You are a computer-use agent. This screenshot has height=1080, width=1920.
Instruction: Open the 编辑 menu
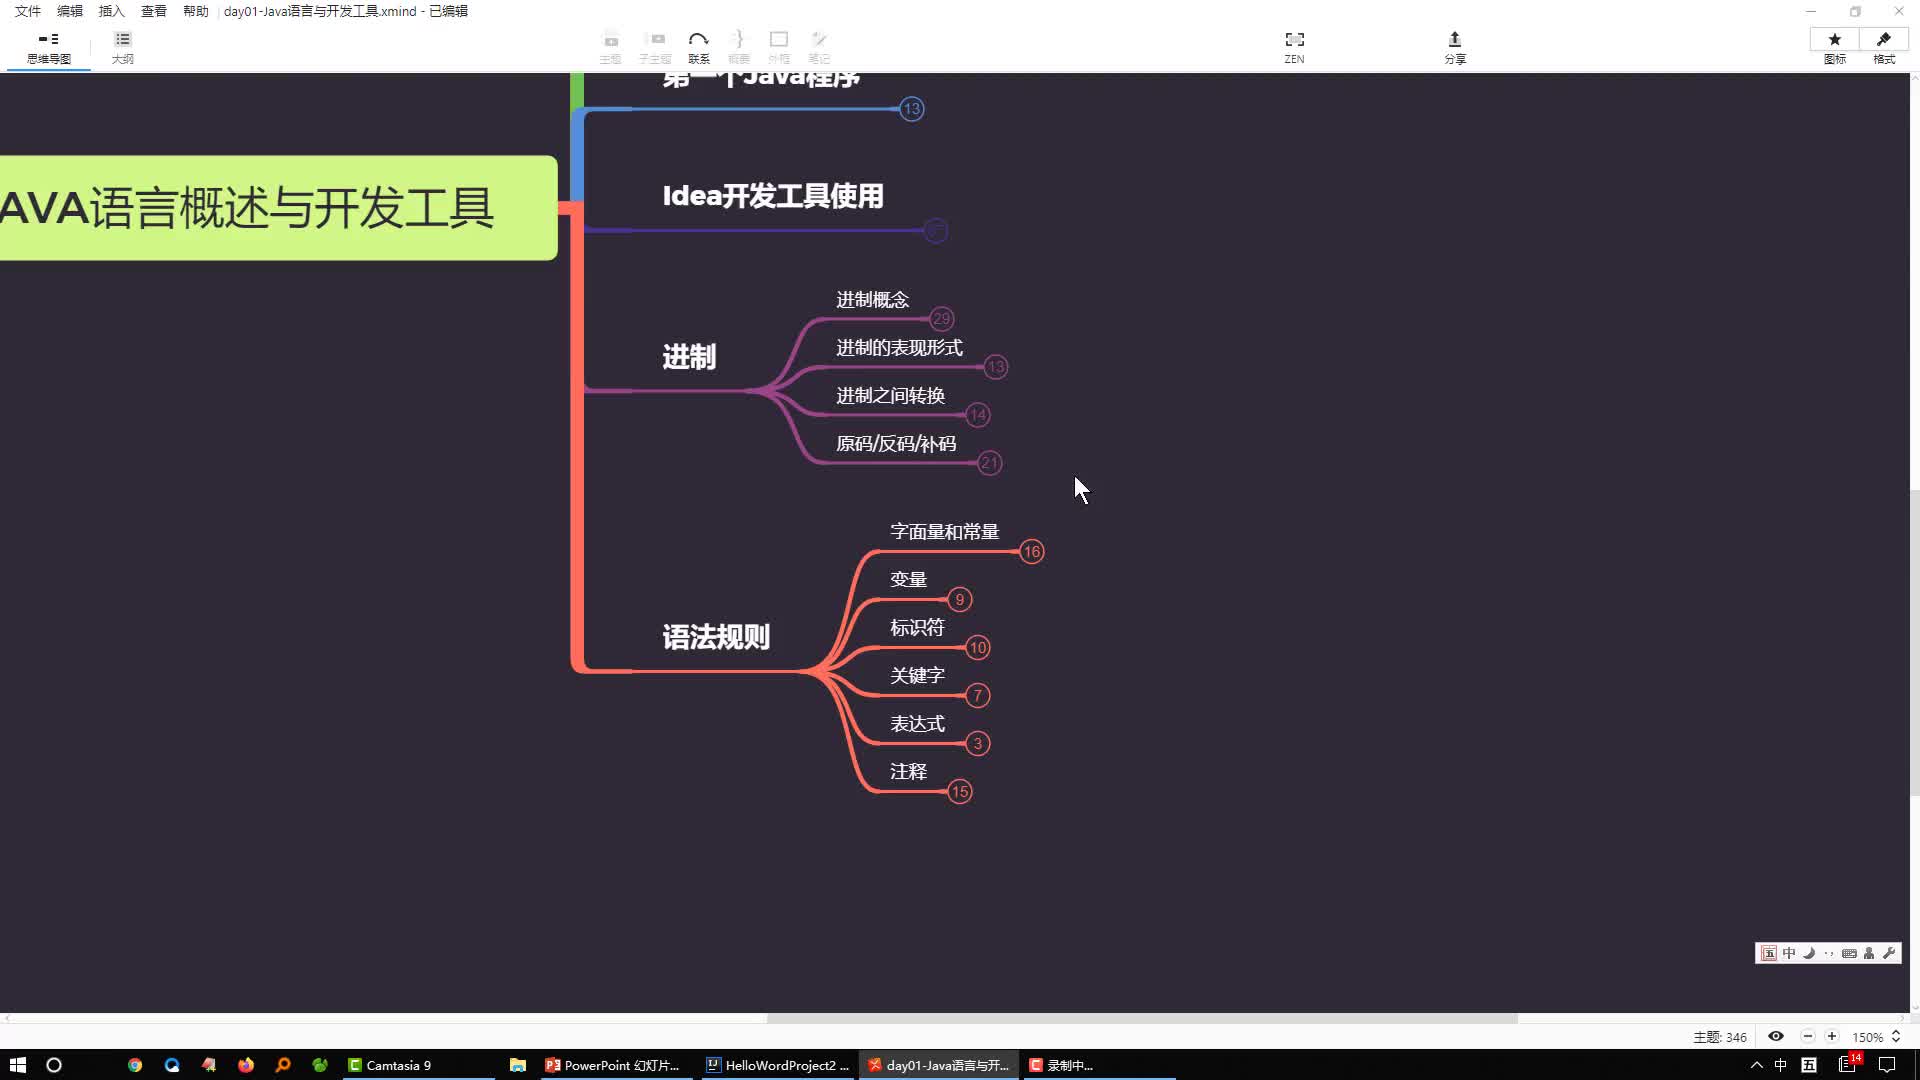point(70,11)
